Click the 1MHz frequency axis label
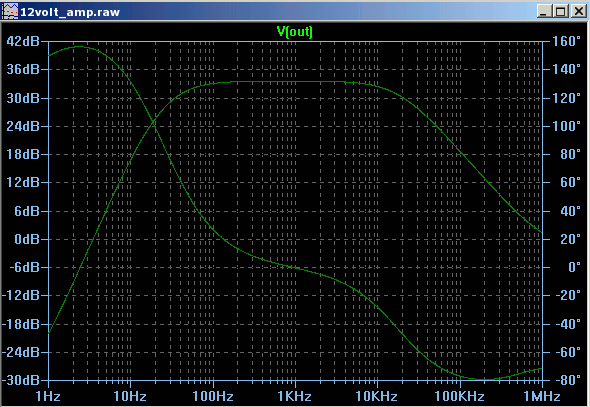The width and height of the screenshot is (590, 407). 541,396
